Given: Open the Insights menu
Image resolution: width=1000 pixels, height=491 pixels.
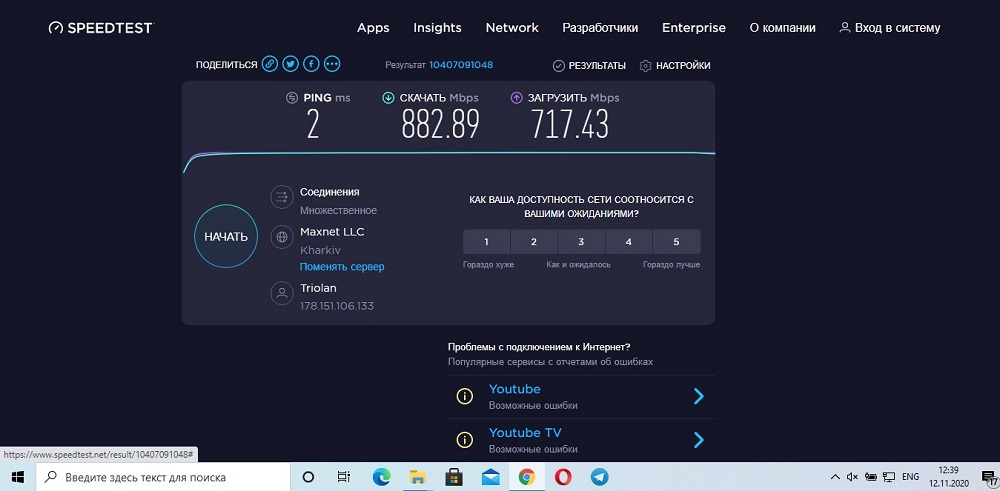Looking at the screenshot, I should pyautogui.click(x=438, y=28).
